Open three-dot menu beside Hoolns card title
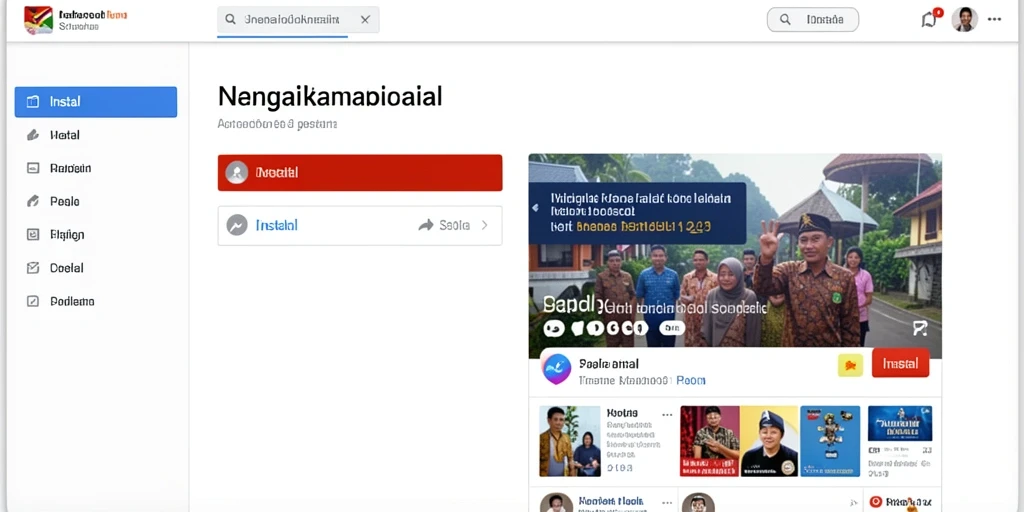 [x=667, y=414]
